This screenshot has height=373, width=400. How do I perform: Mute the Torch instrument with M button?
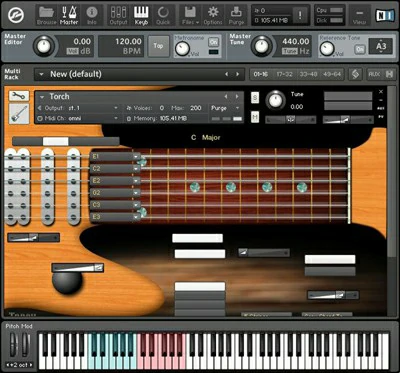click(255, 117)
